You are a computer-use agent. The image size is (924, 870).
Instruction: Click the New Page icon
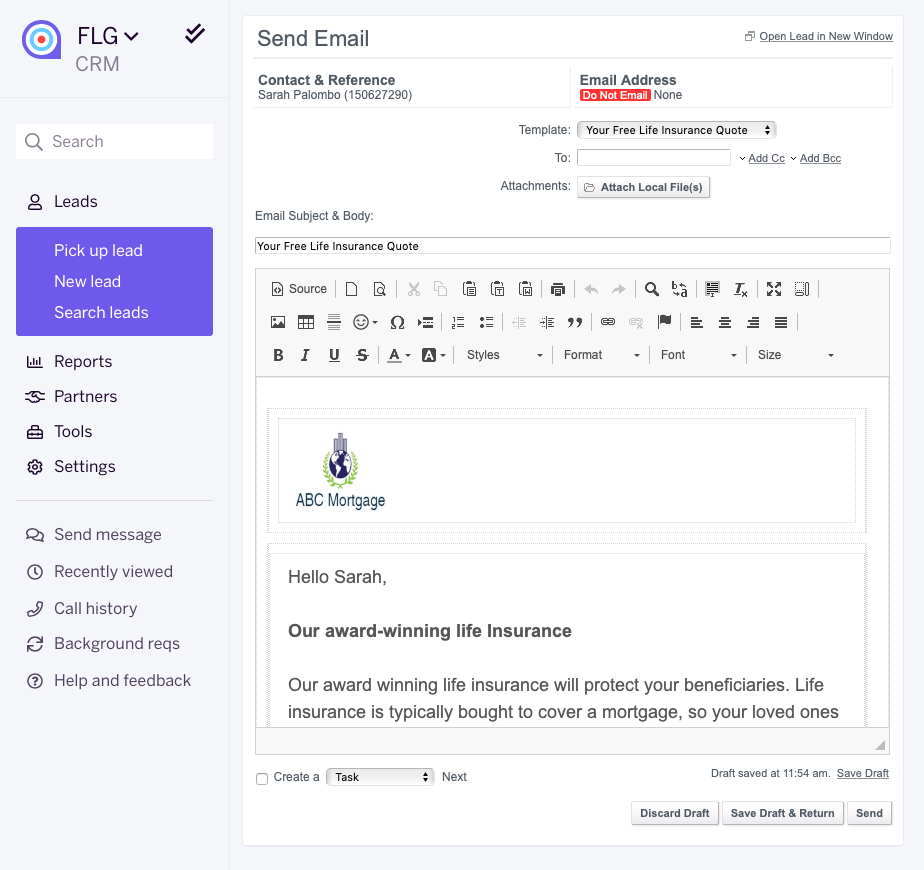[351, 289]
